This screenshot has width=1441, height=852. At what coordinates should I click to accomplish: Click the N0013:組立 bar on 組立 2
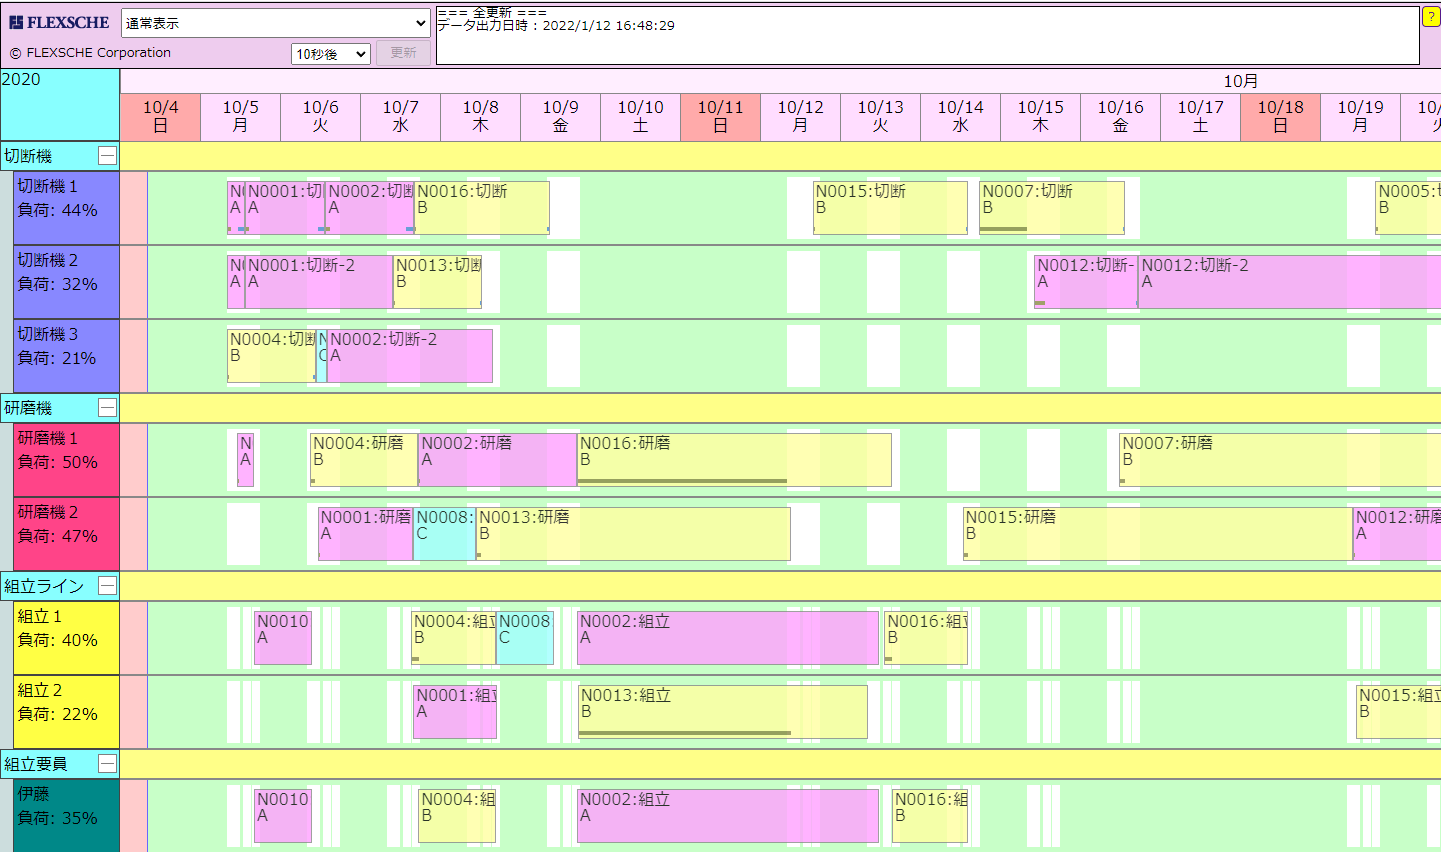point(722,711)
